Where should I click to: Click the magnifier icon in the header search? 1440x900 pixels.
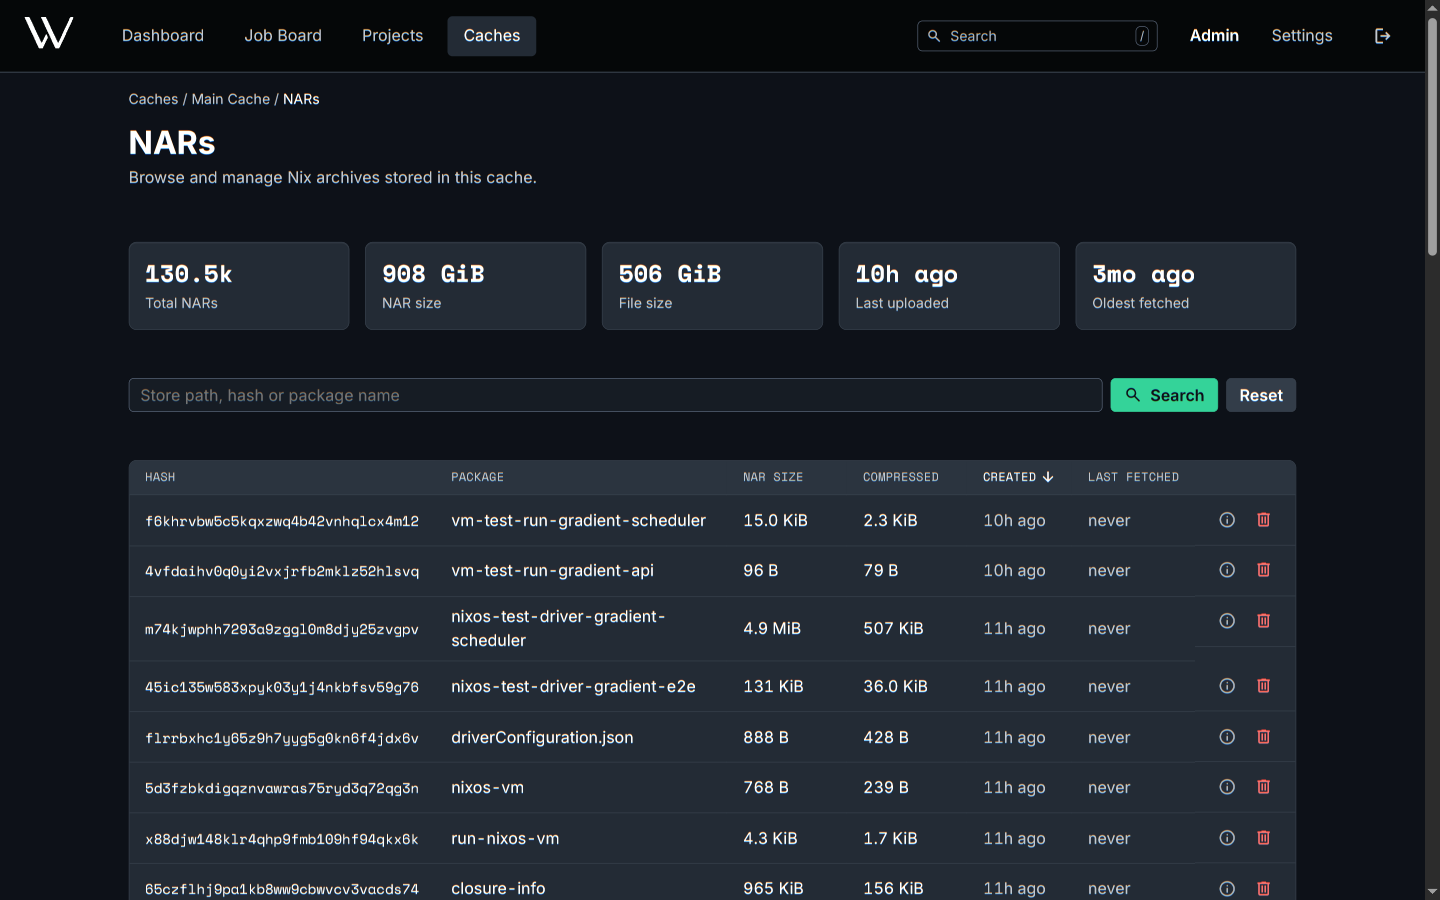click(x=934, y=36)
